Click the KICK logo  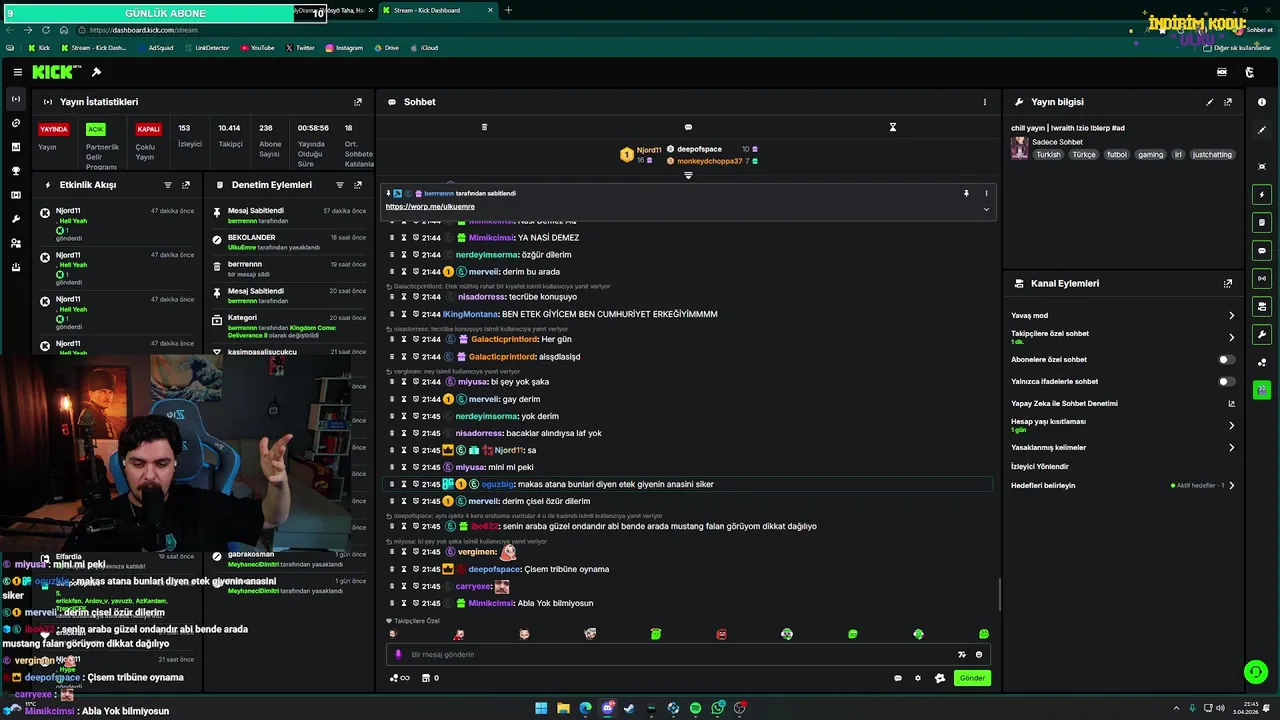point(53,72)
